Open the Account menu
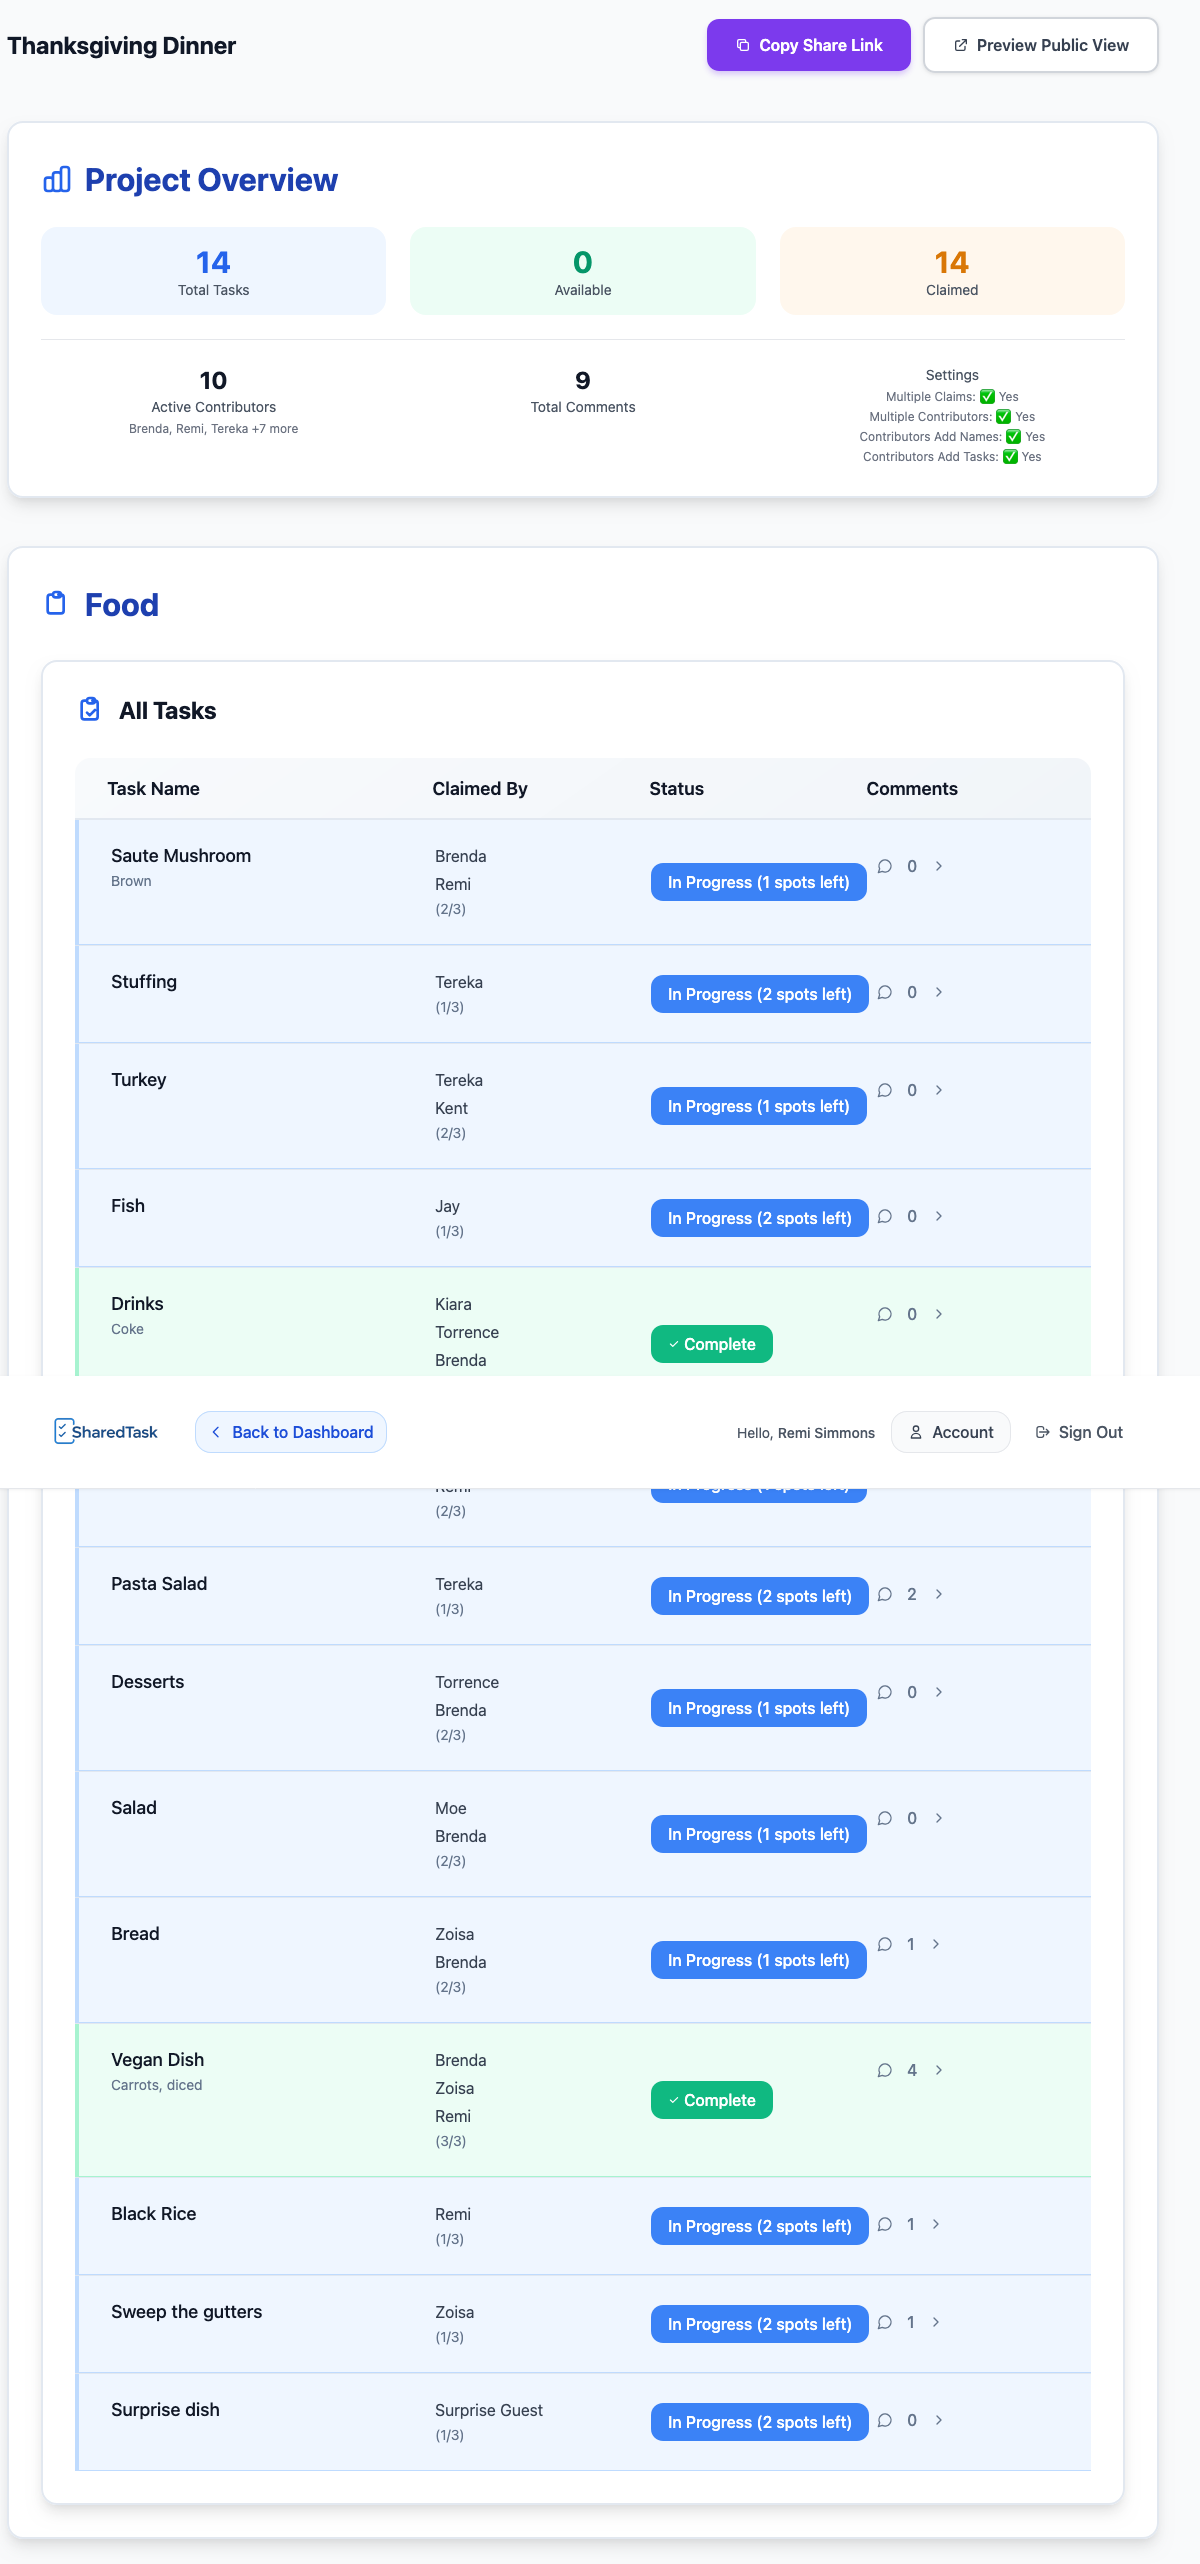1200x2564 pixels. coord(951,1432)
